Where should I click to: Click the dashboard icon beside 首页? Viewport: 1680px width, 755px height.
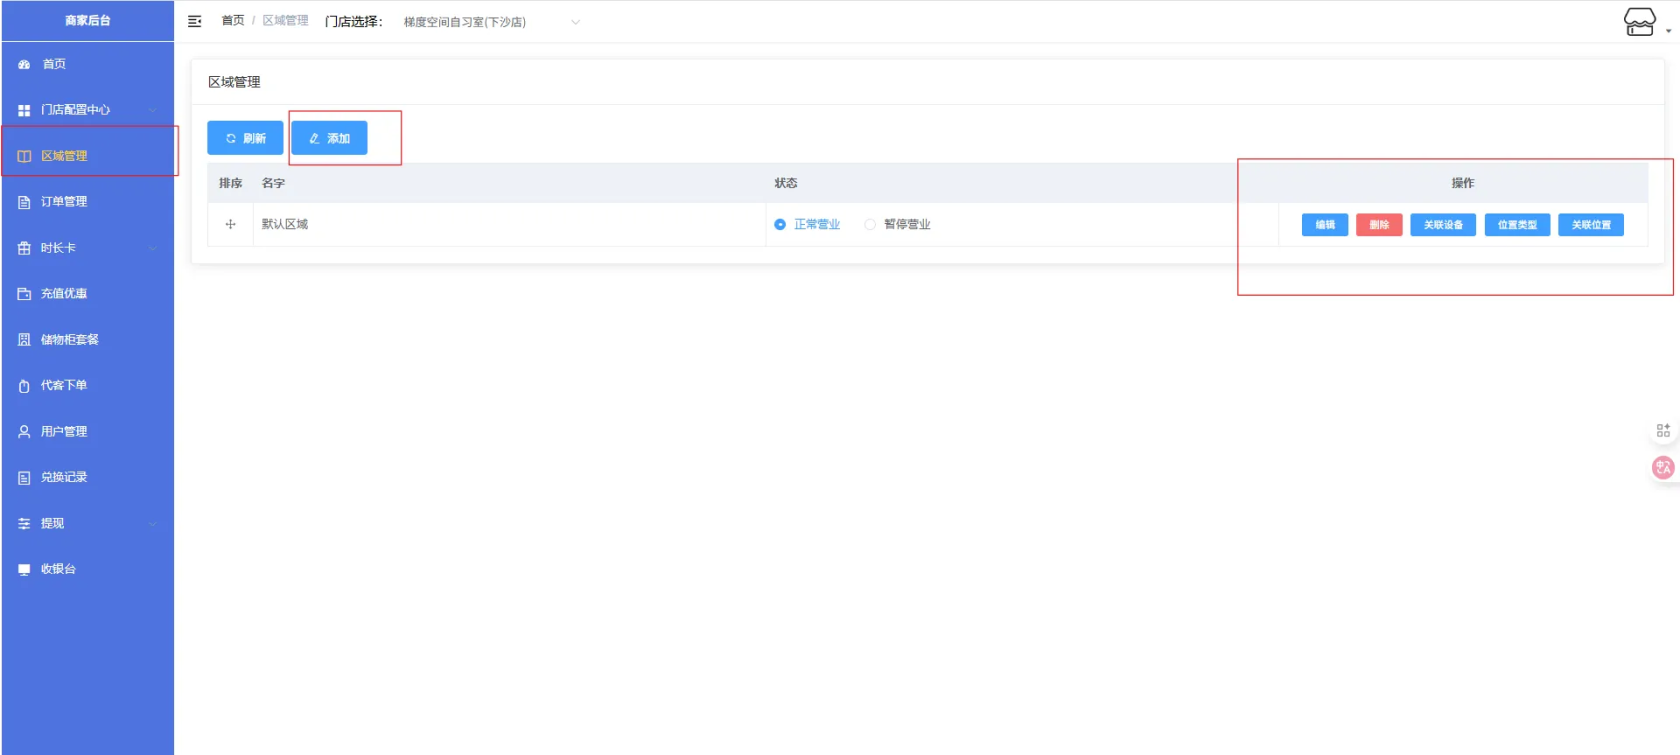pos(24,64)
